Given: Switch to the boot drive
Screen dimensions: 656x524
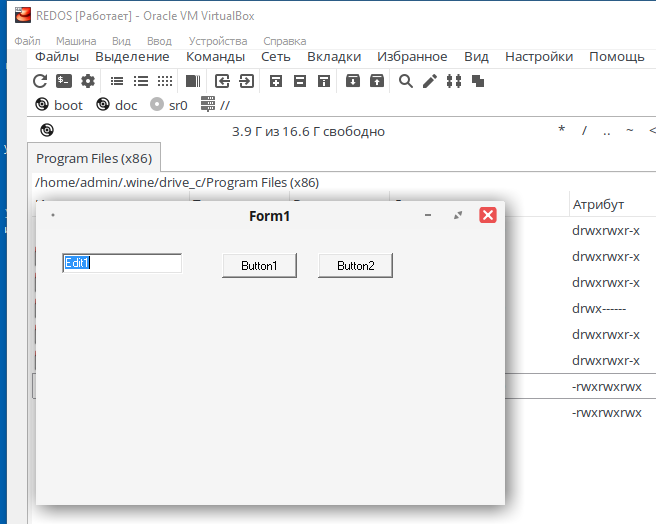Looking at the screenshot, I should pos(59,105).
